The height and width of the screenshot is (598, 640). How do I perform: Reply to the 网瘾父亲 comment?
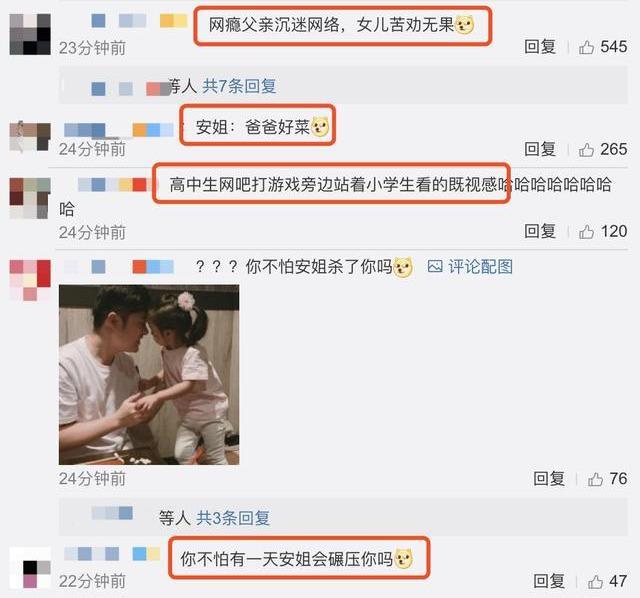pos(540,47)
